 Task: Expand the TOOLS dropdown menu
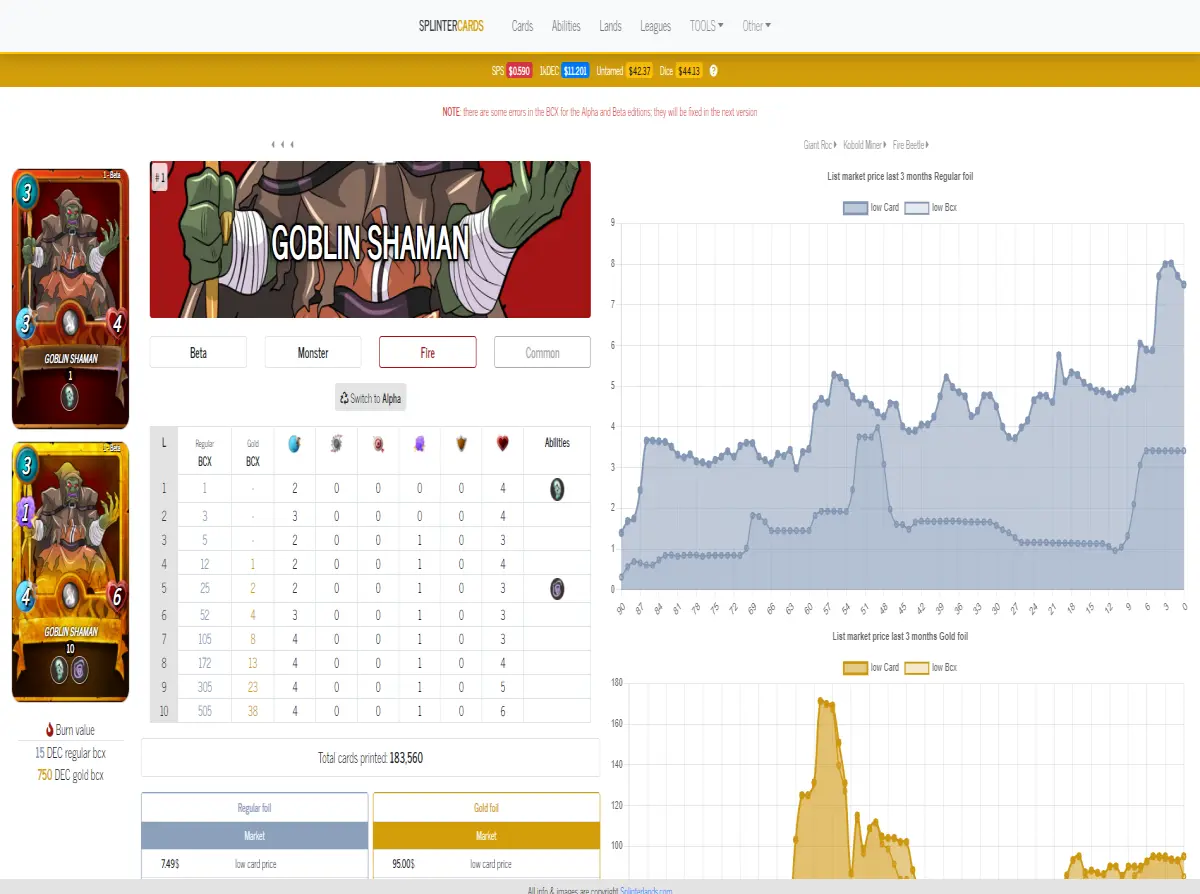click(x=706, y=26)
